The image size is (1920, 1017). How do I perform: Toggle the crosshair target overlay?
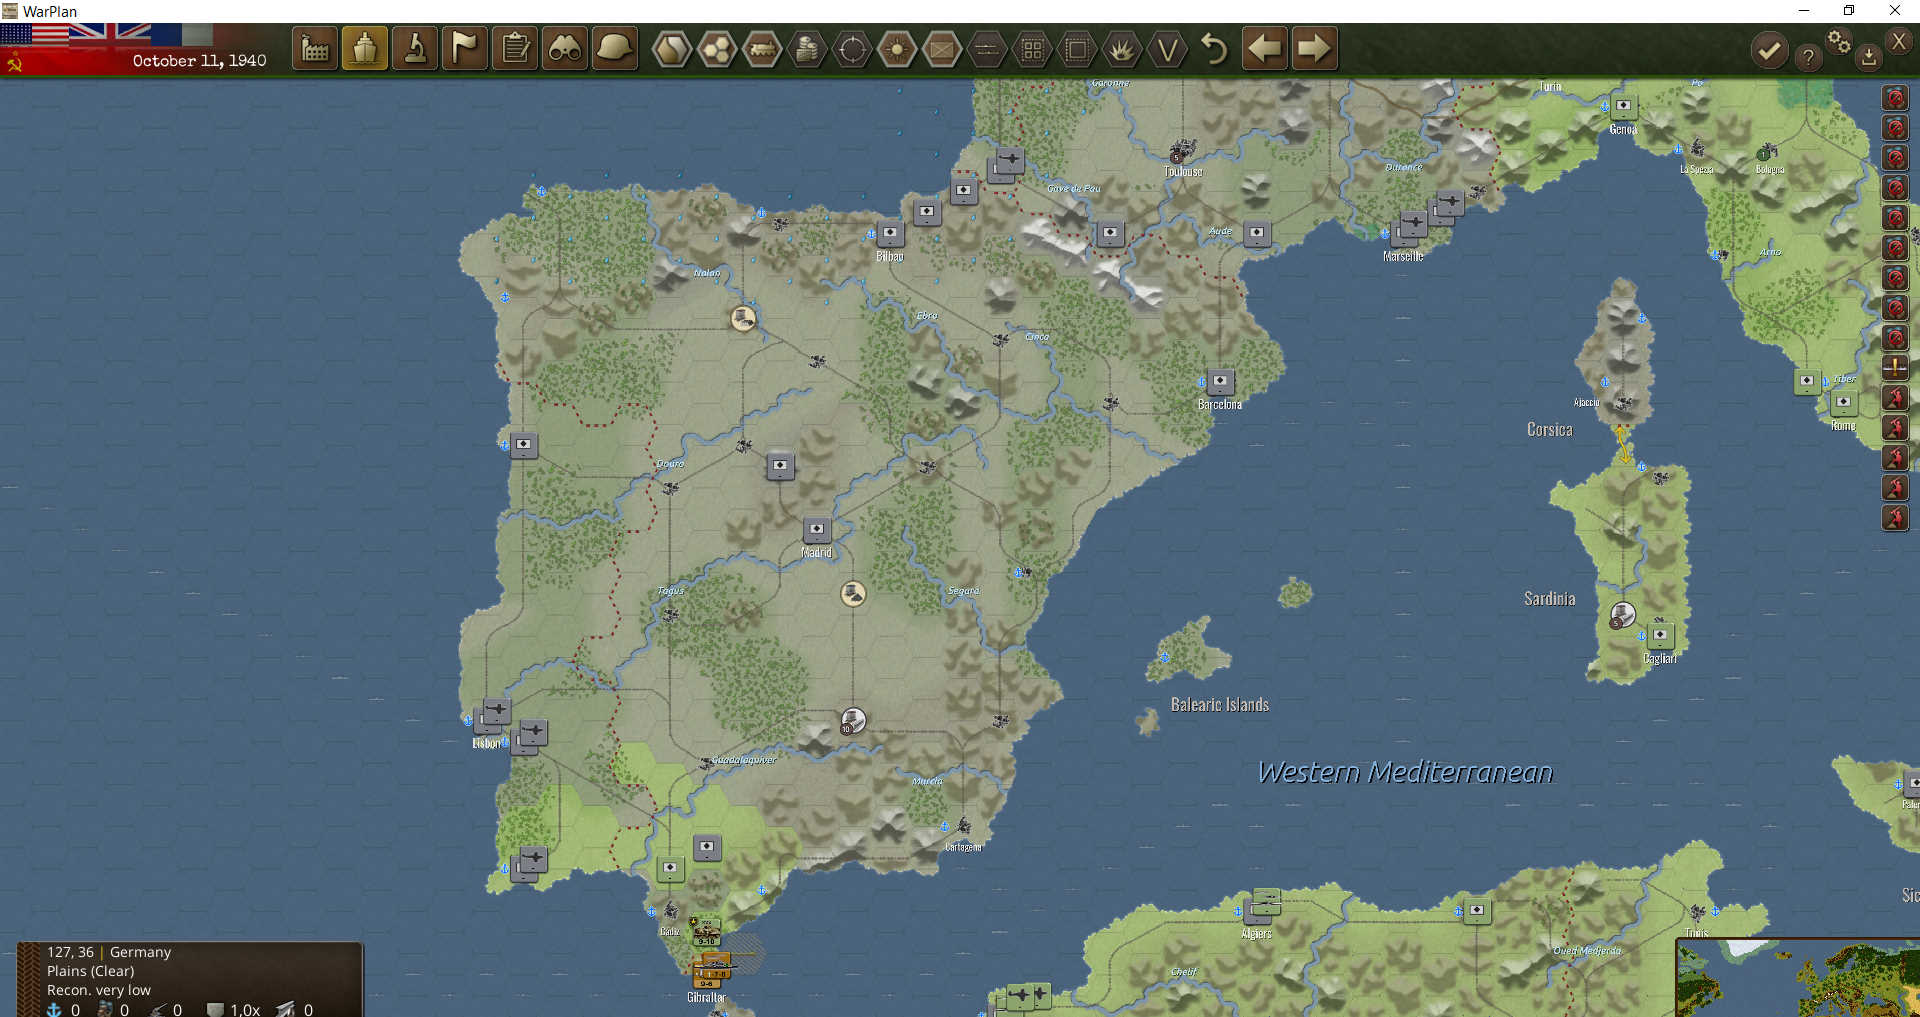coord(852,49)
